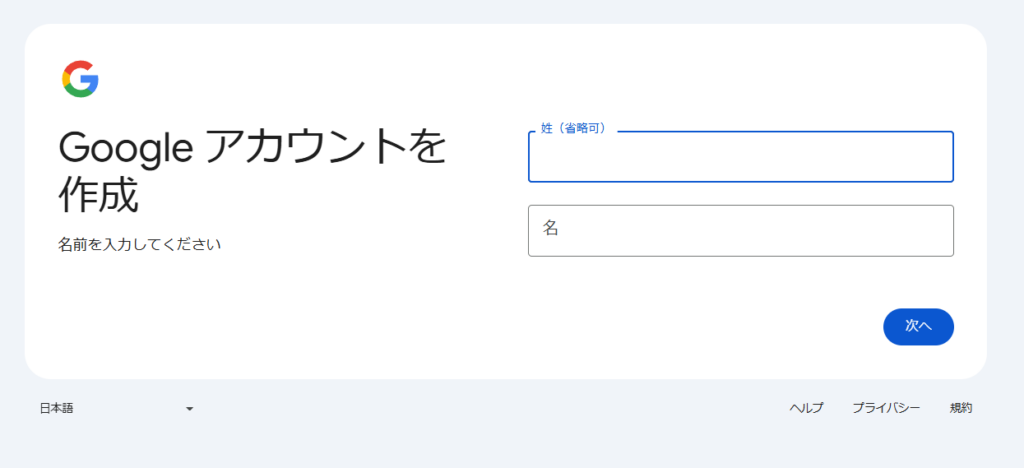Open the 日本語 language selector
Screen dimensions: 1024x468
tap(117, 409)
